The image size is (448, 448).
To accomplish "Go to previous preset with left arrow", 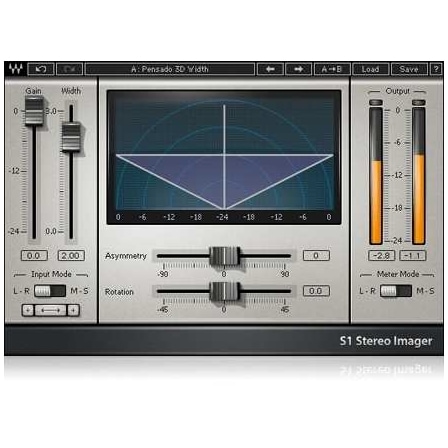I will [x=270, y=69].
